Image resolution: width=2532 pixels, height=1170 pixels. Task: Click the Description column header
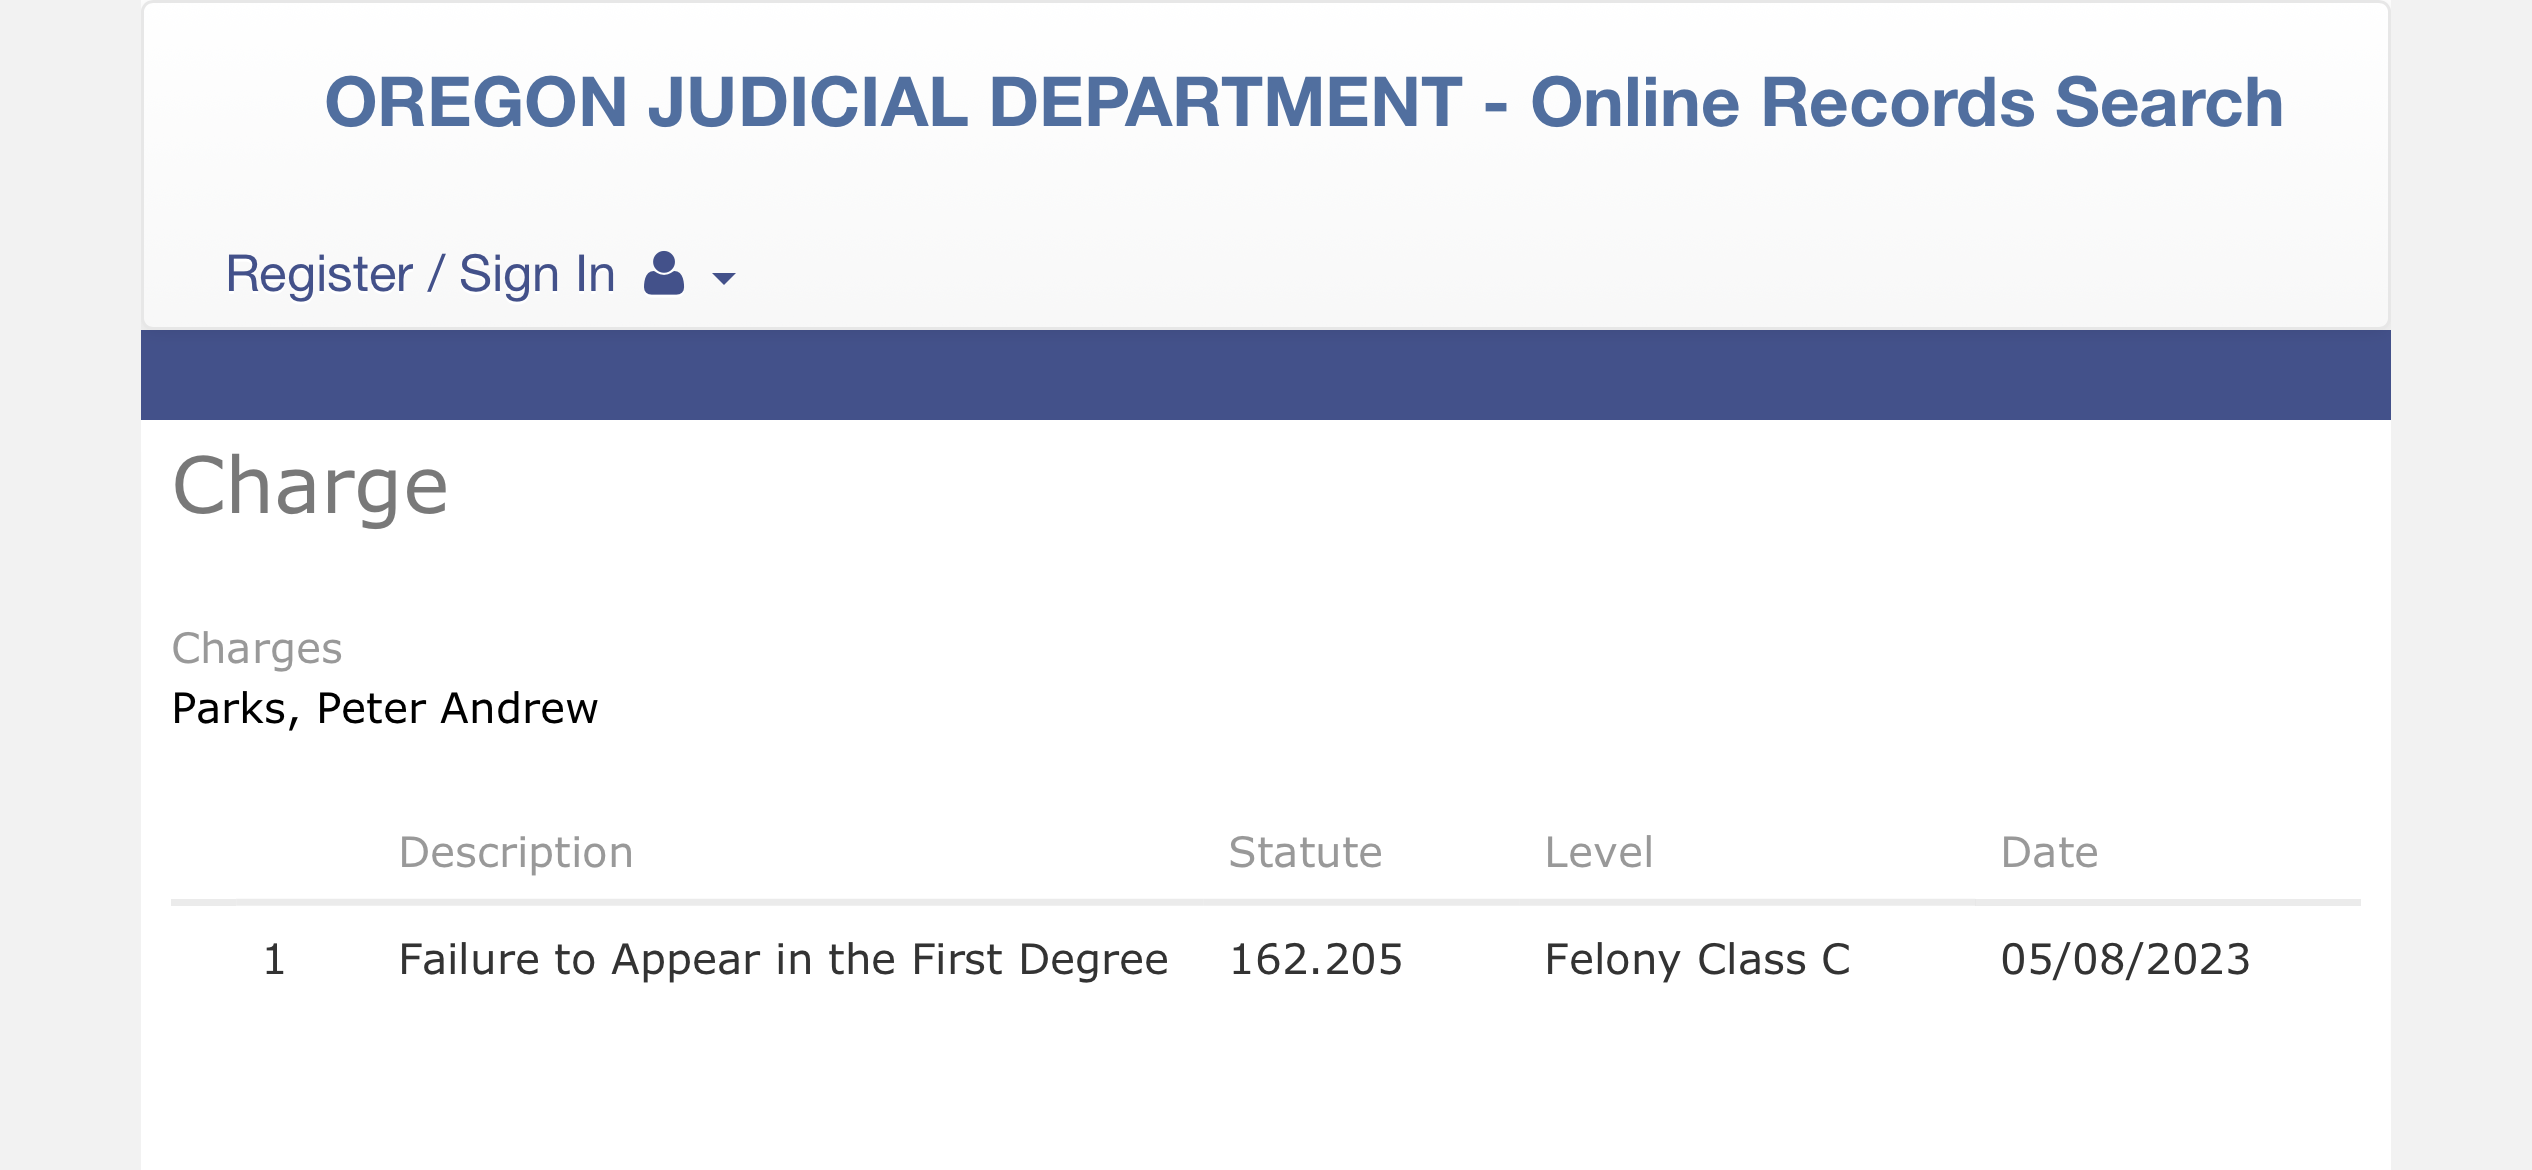[516, 853]
